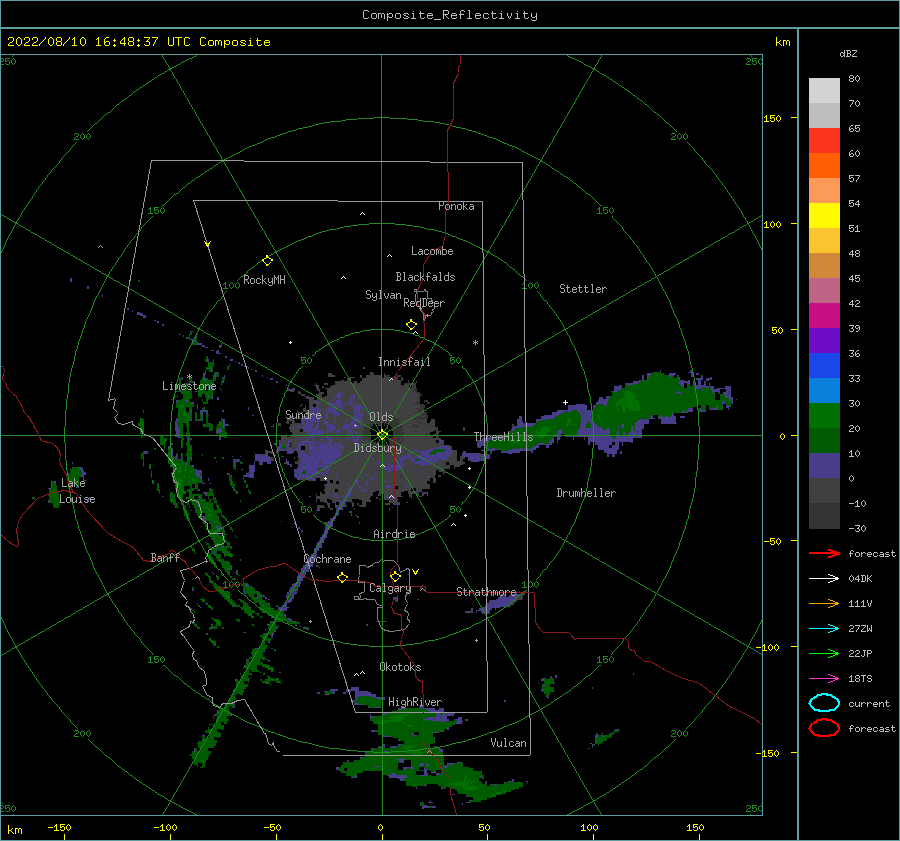Click the orange 111V arrow icon
This screenshot has height=841, width=900.
824,603
